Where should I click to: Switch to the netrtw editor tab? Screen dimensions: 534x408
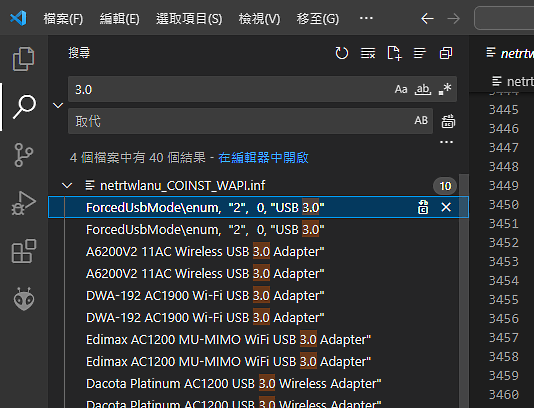pos(510,53)
